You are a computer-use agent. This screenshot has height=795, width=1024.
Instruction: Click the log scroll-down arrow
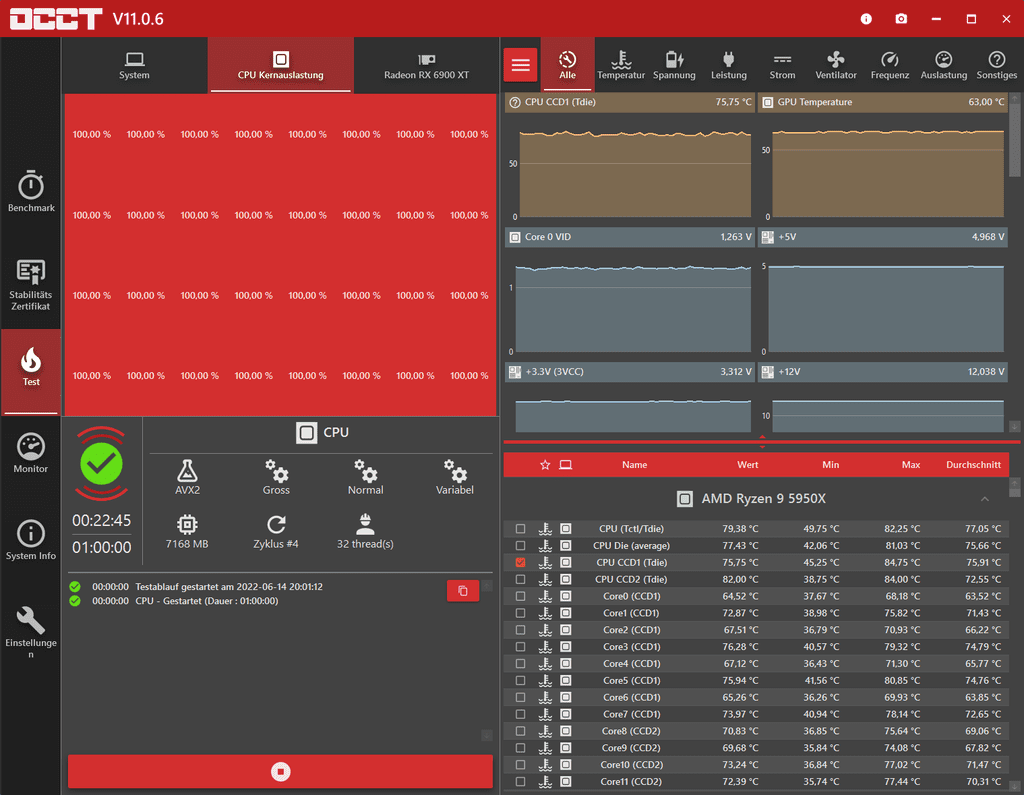487,735
